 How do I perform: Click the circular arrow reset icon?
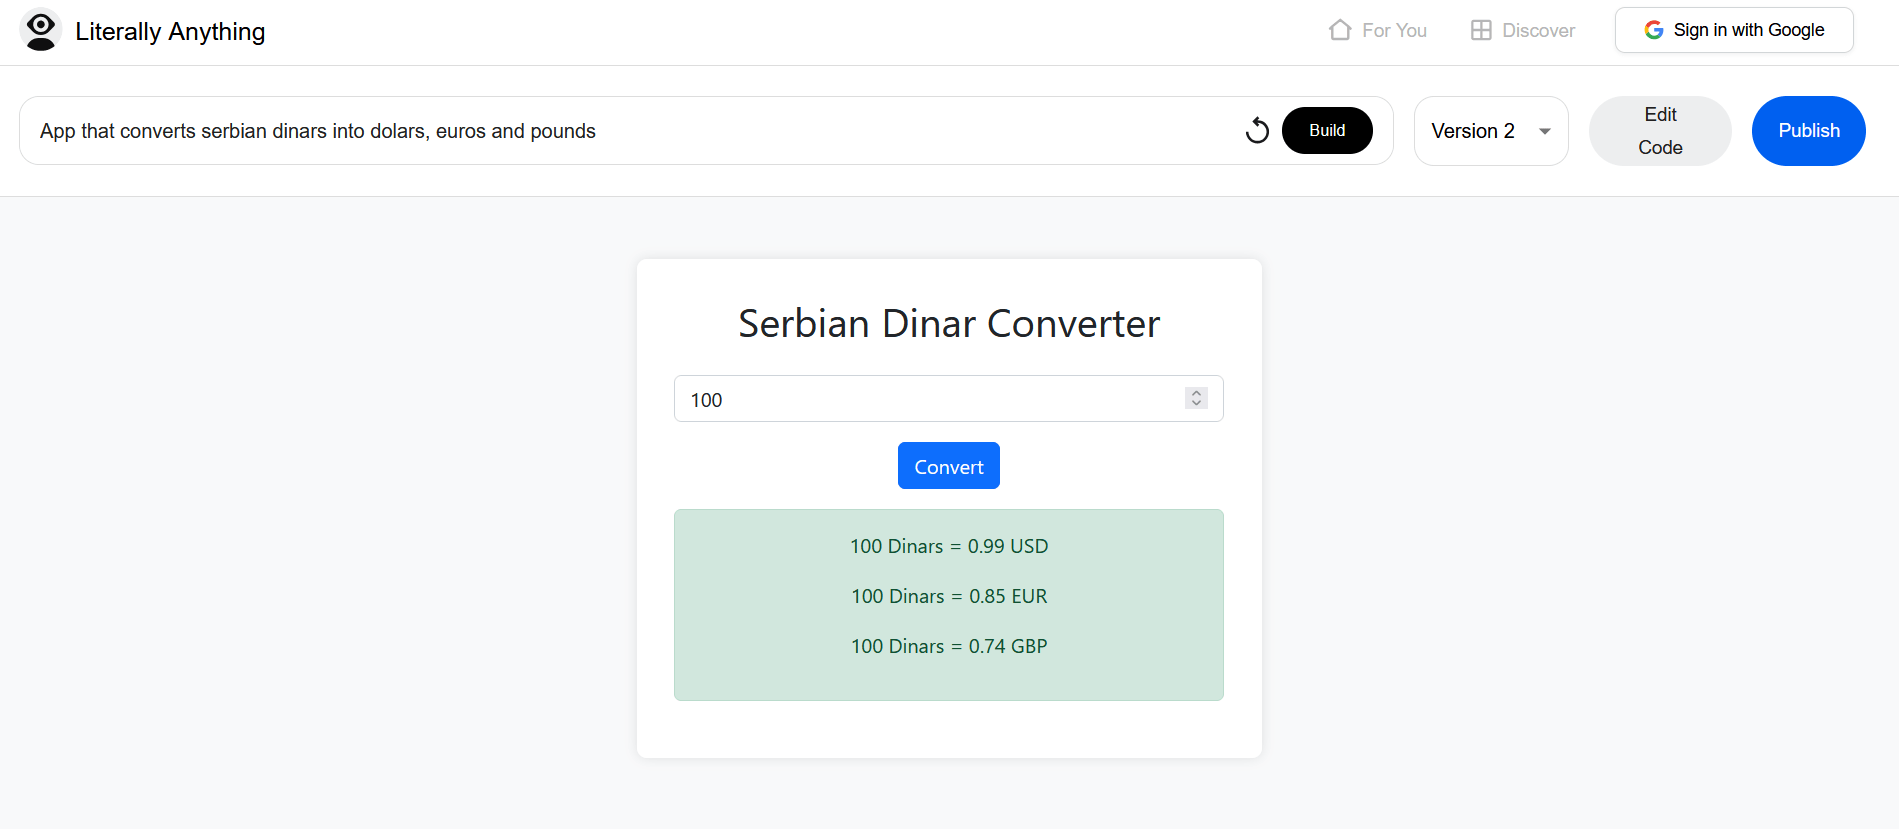1257,130
